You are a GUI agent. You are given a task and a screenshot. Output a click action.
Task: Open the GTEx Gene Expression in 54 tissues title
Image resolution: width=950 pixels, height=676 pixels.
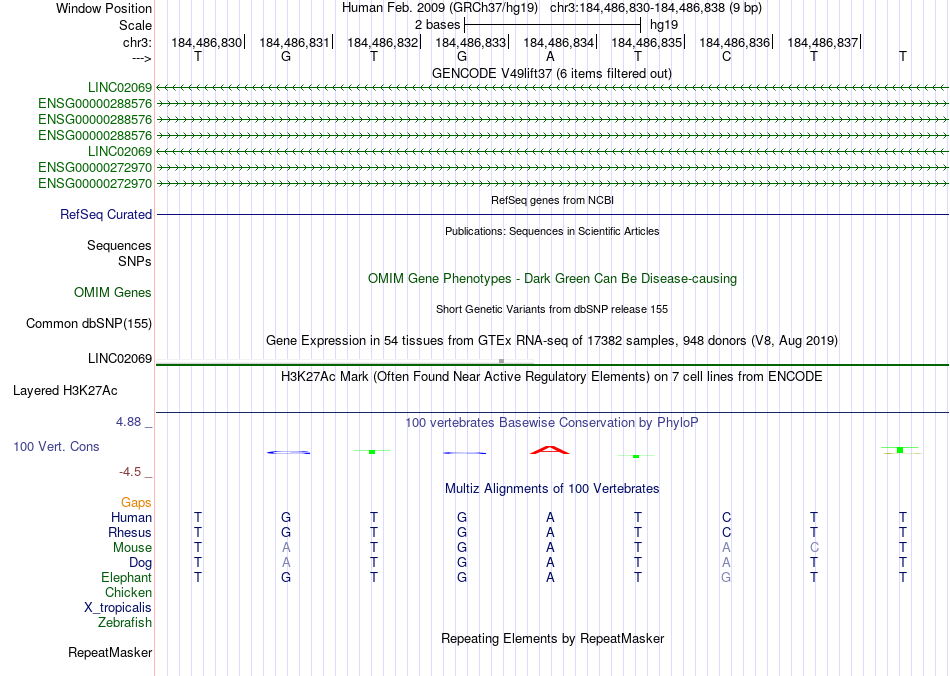[552, 340]
